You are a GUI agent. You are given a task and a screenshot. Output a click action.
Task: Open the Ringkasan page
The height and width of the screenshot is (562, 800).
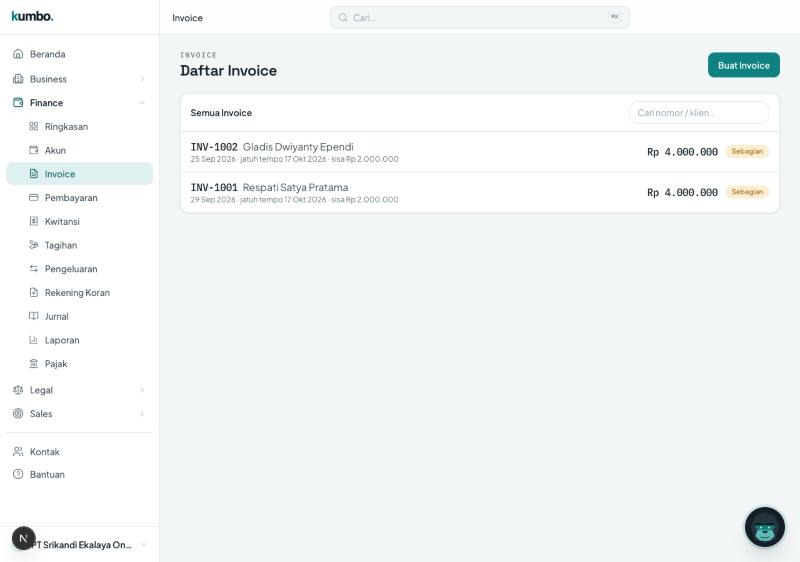(x=80, y=126)
